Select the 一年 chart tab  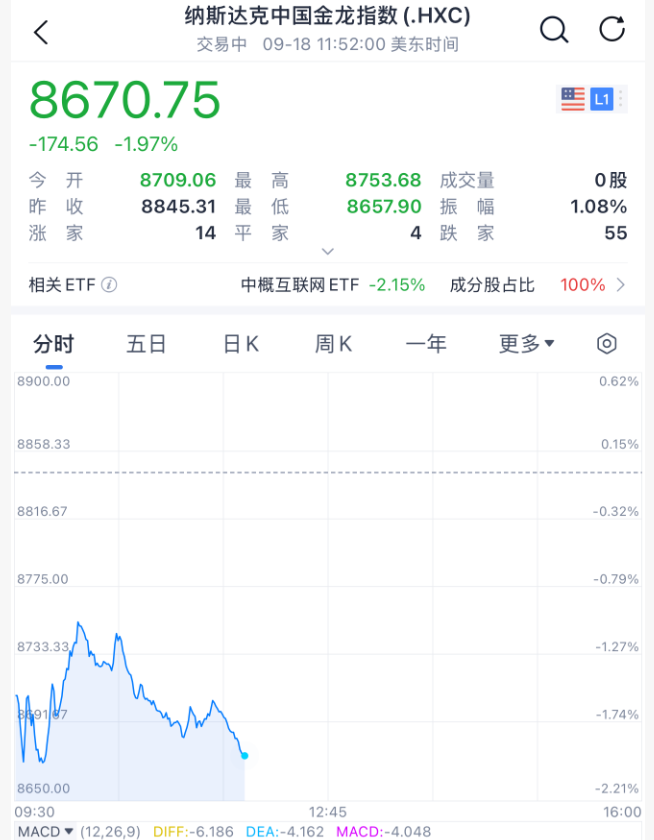[x=426, y=344]
